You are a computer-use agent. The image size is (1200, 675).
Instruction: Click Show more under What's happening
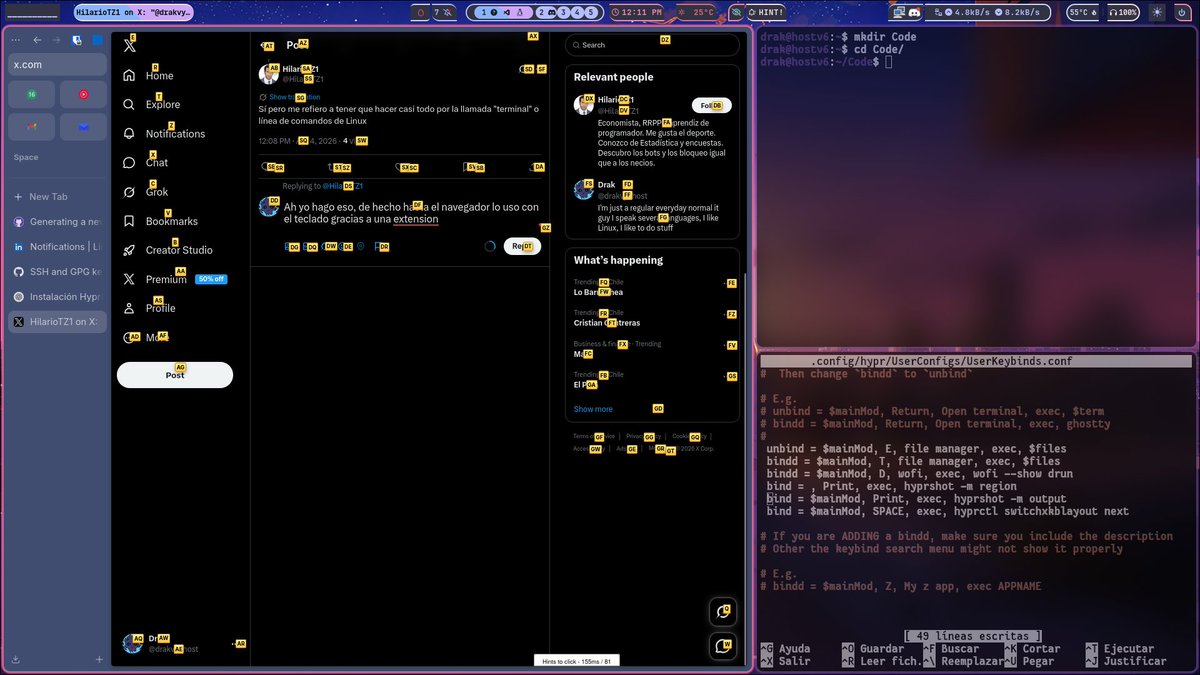coord(593,409)
